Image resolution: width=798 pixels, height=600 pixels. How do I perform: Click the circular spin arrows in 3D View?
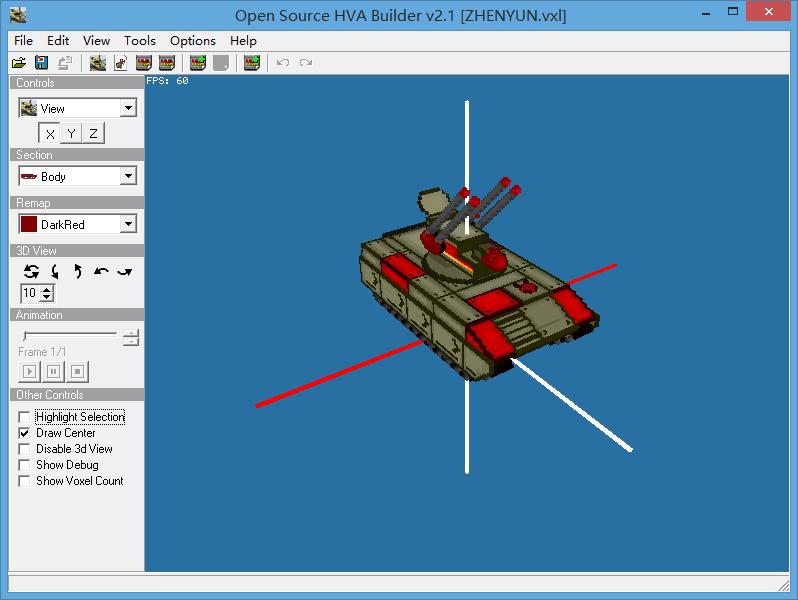click(32, 271)
